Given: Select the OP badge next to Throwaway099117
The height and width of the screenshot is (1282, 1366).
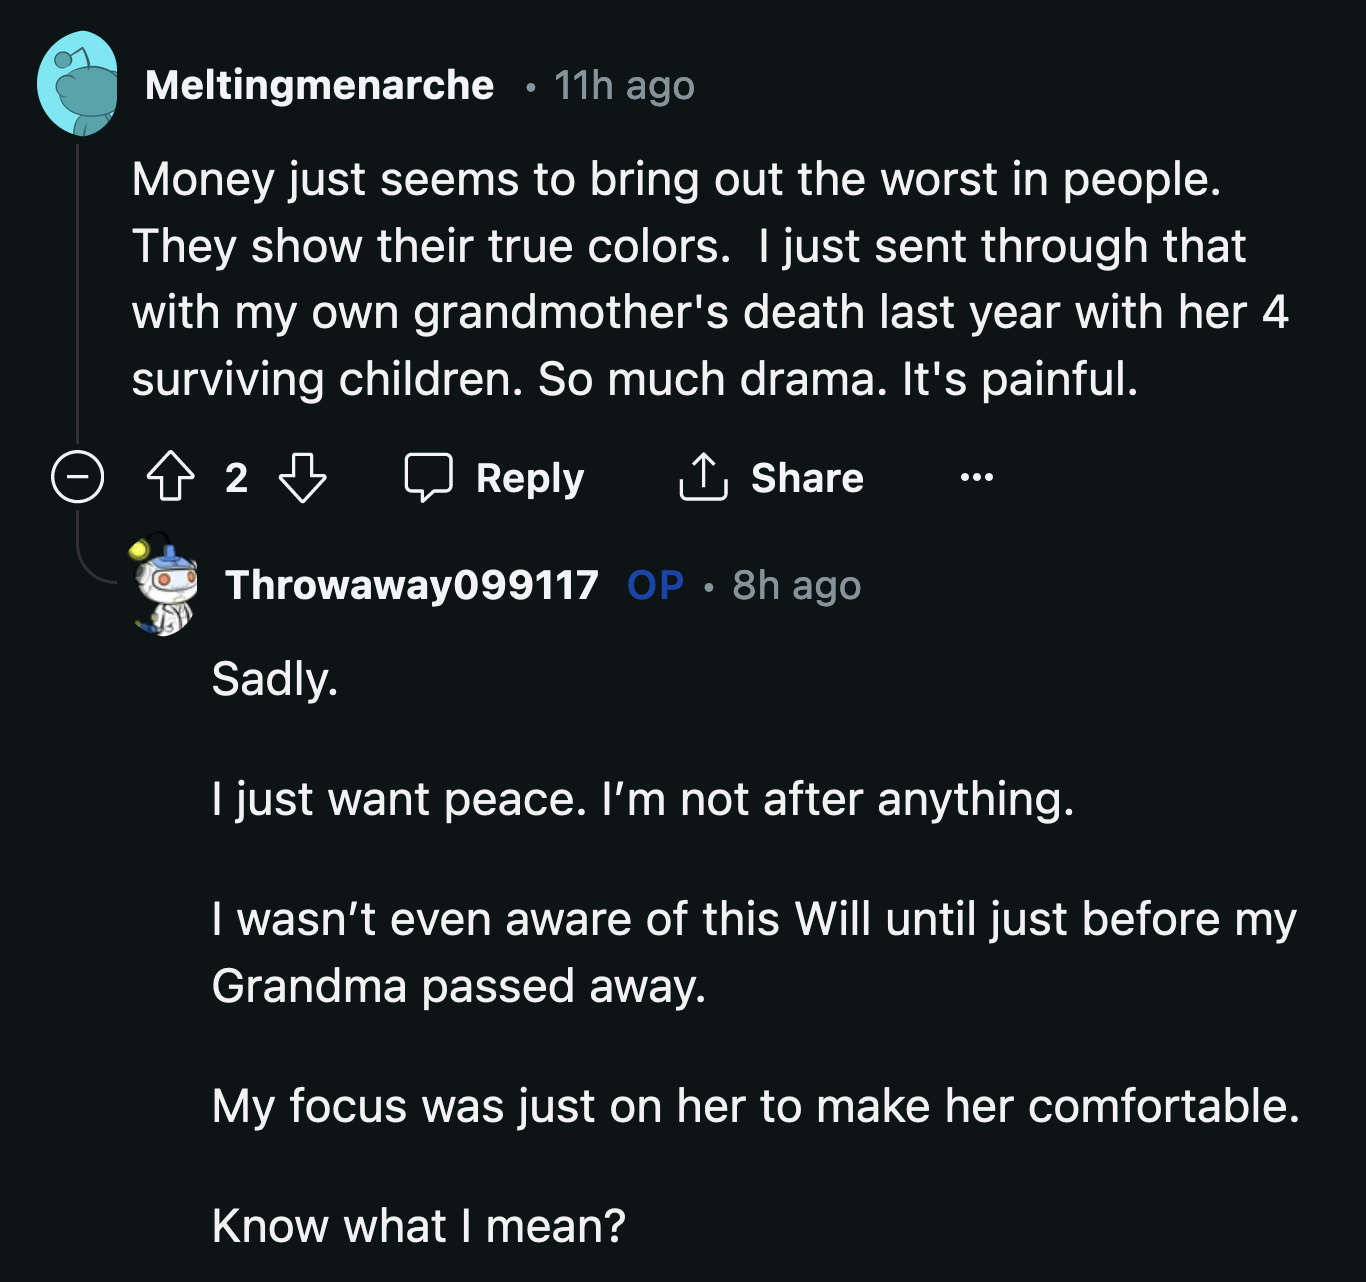Looking at the screenshot, I should pyautogui.click(x=655, y=586).
